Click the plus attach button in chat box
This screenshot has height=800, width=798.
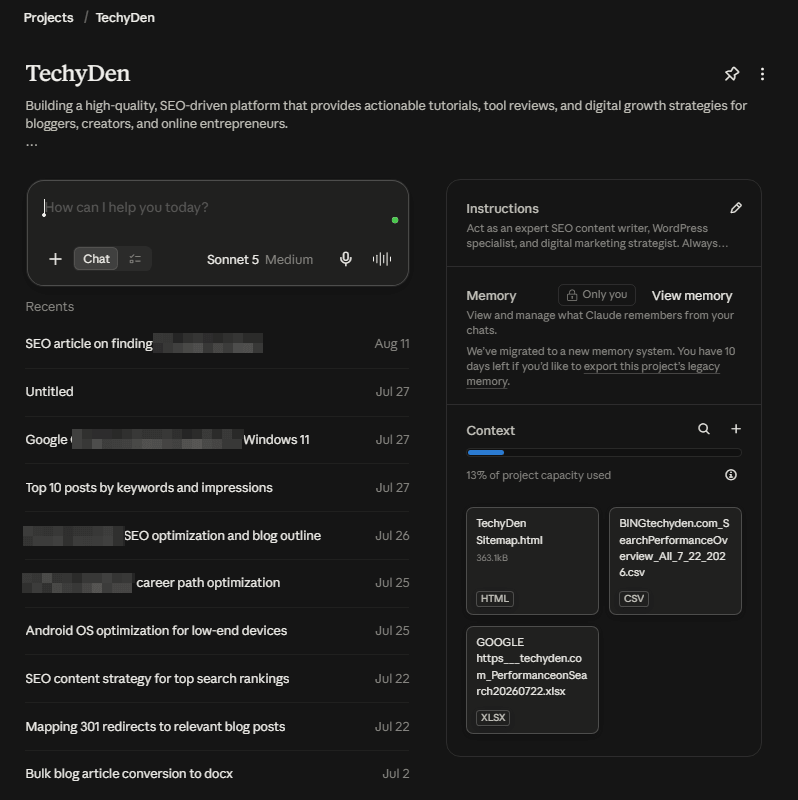(55, 259)
